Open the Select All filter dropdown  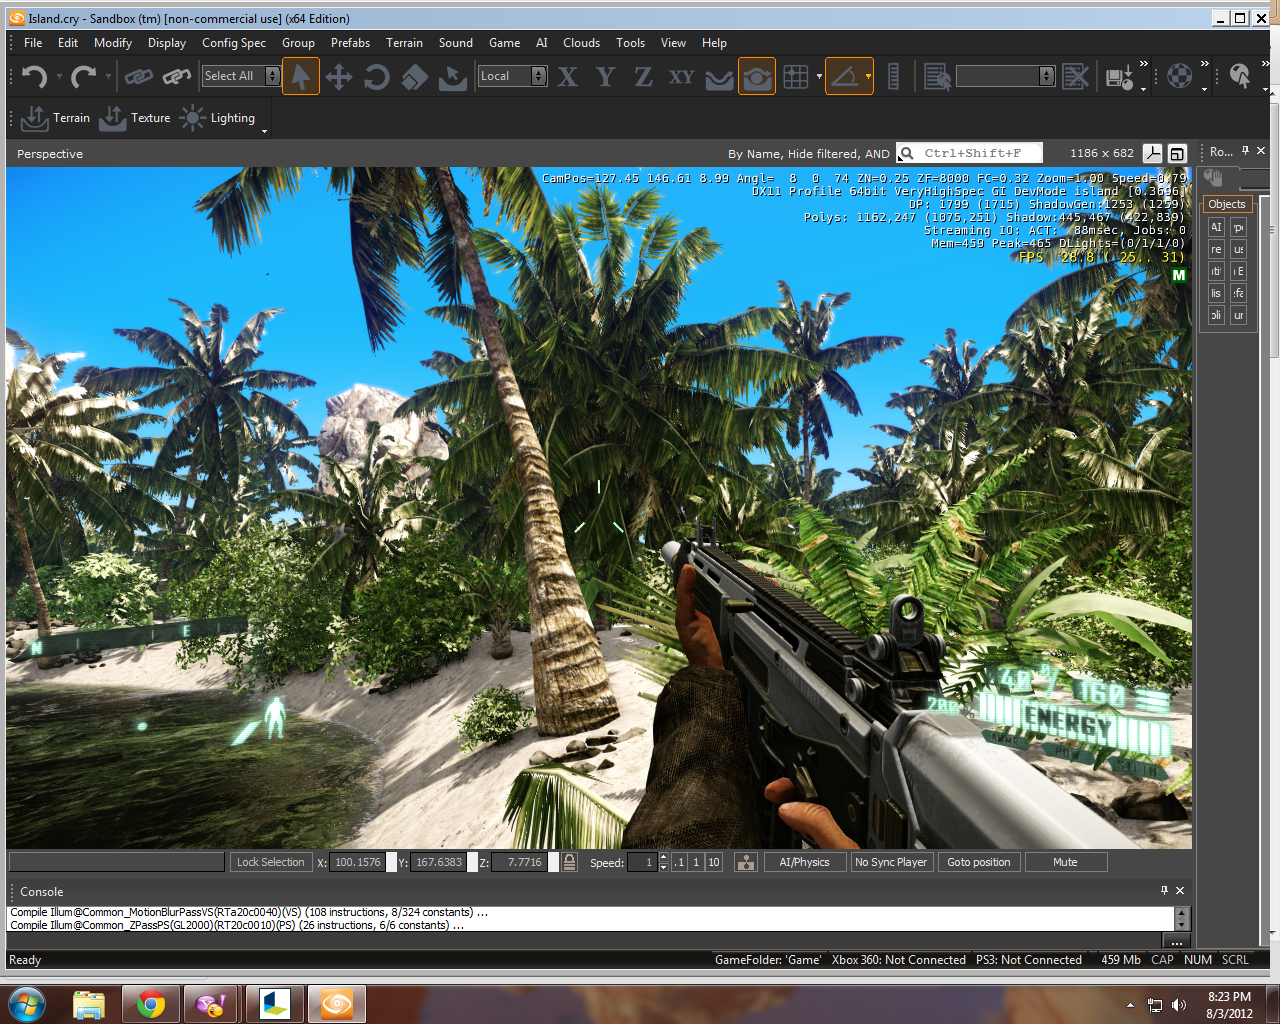[240, 76]
